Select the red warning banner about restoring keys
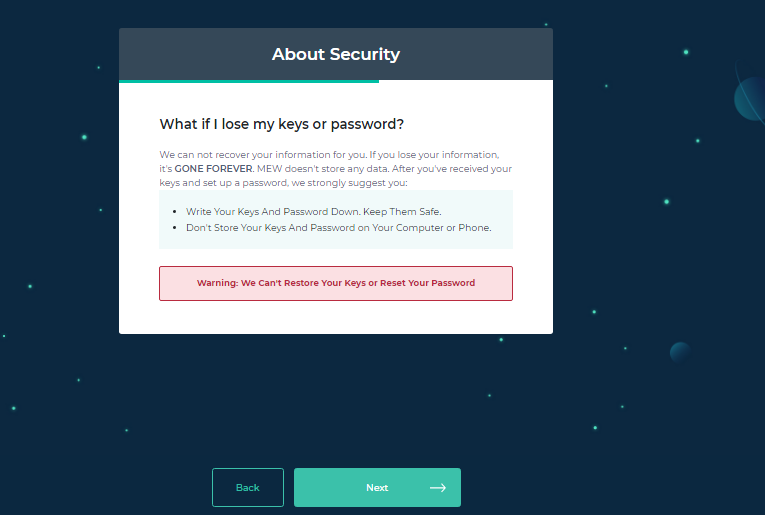Image resolution: width=765 pixels, height=515 pixels. (x=336, y=283)
